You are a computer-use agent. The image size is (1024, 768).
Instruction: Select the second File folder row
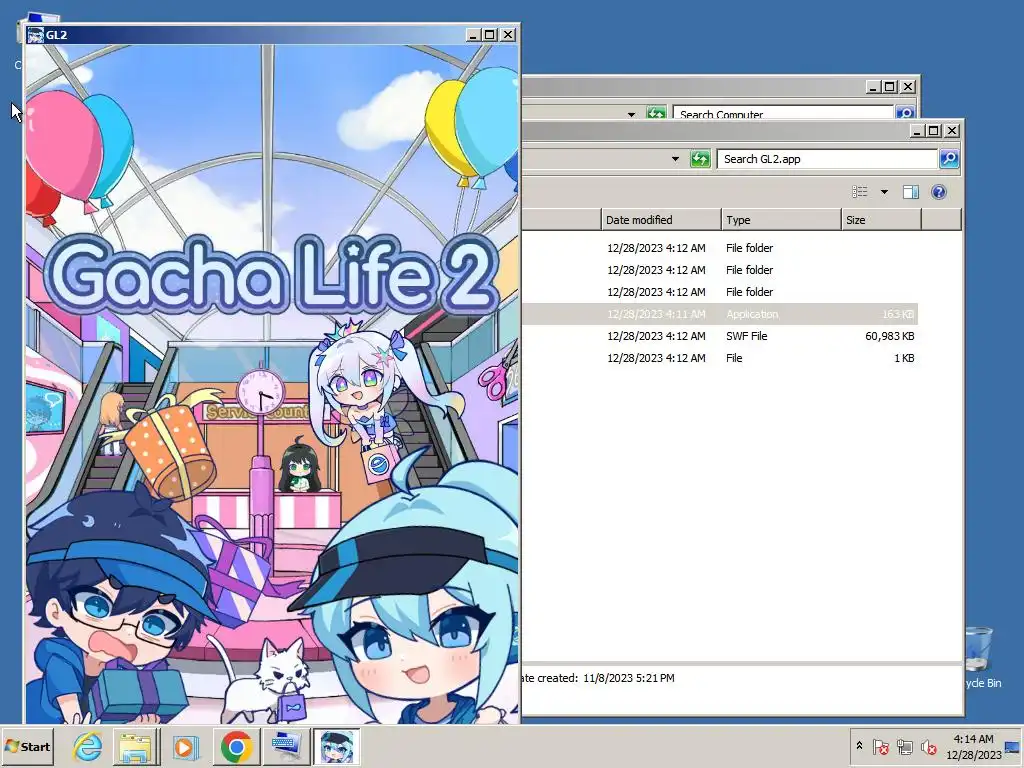click(x=720, y=270)
